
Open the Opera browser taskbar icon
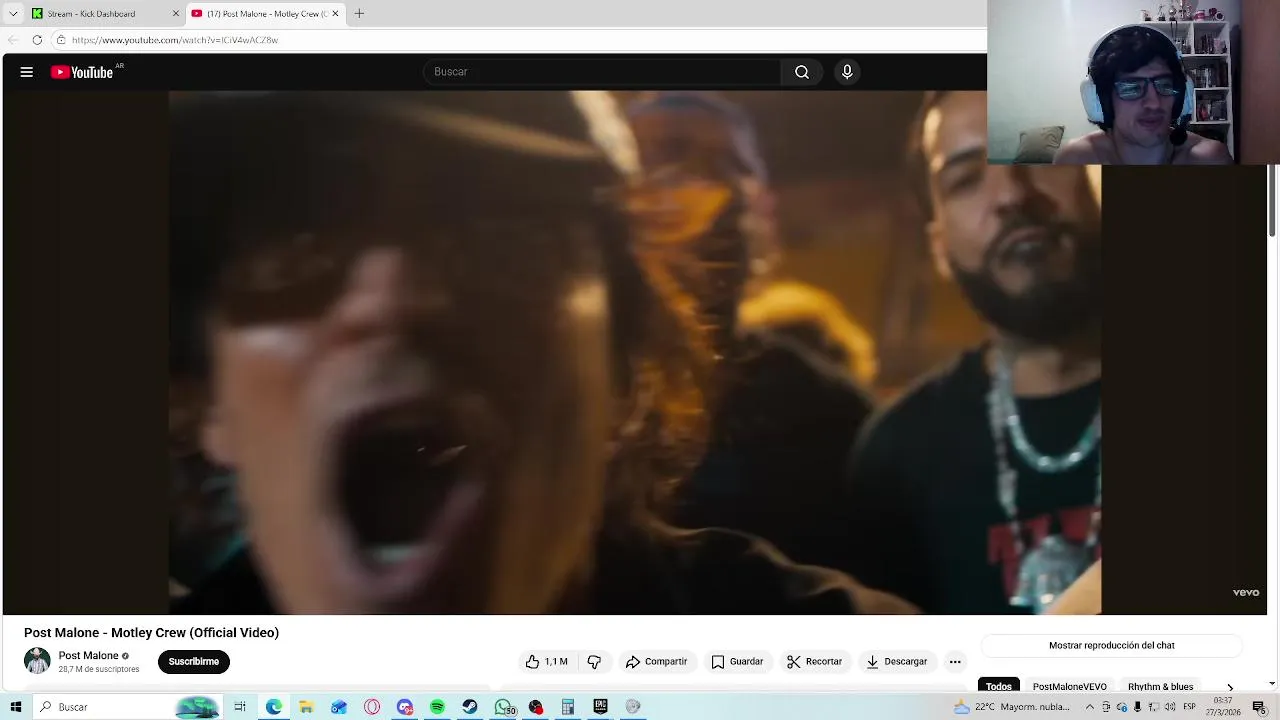tap(372, 707)
